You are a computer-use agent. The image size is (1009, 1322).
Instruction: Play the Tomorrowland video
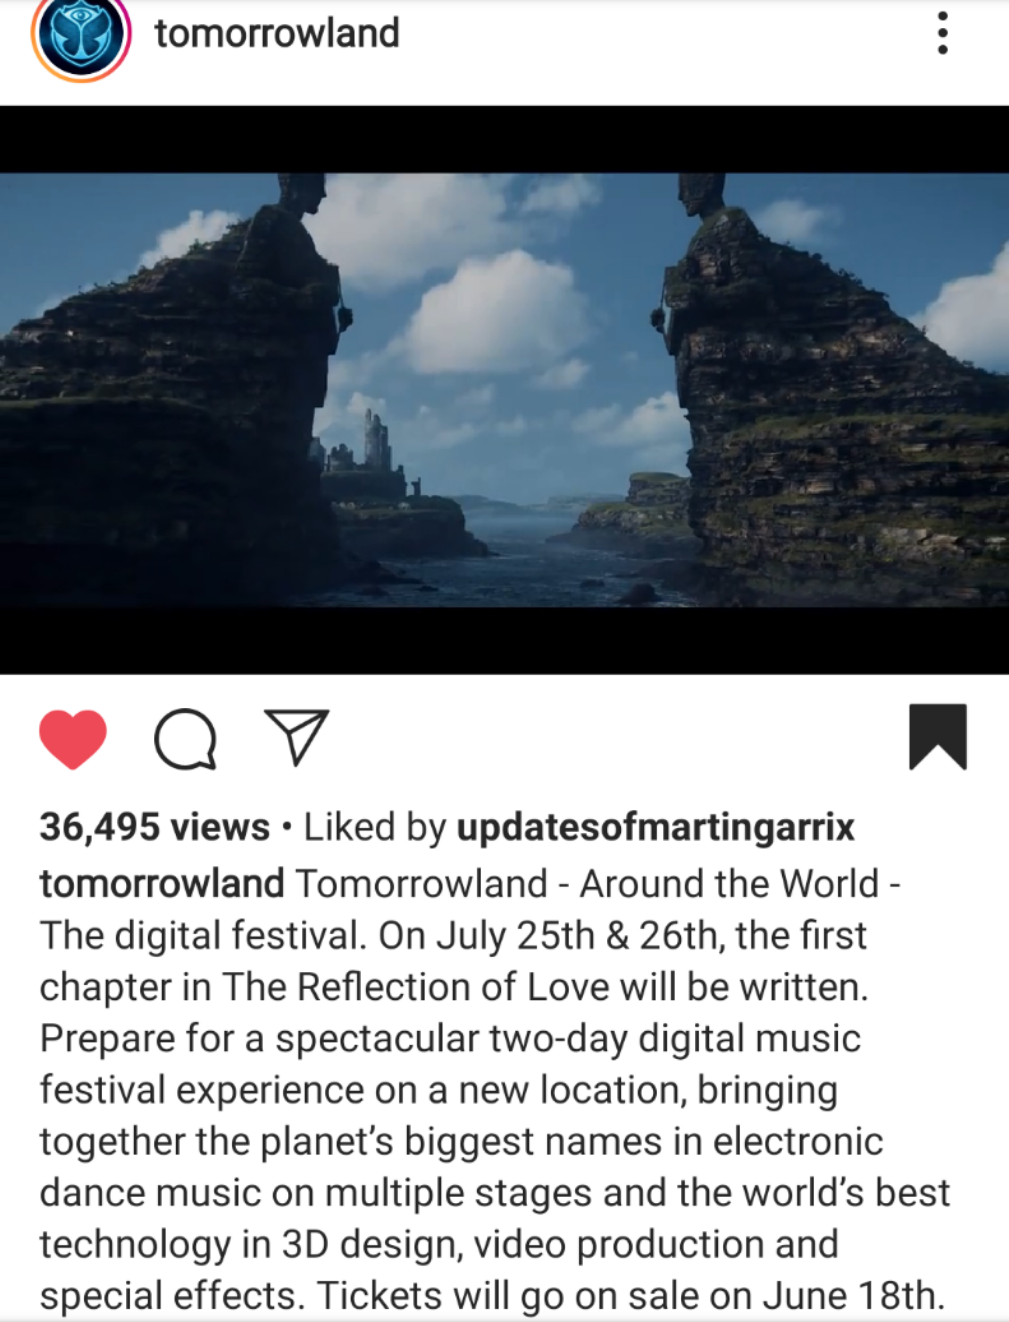[504, 390]
